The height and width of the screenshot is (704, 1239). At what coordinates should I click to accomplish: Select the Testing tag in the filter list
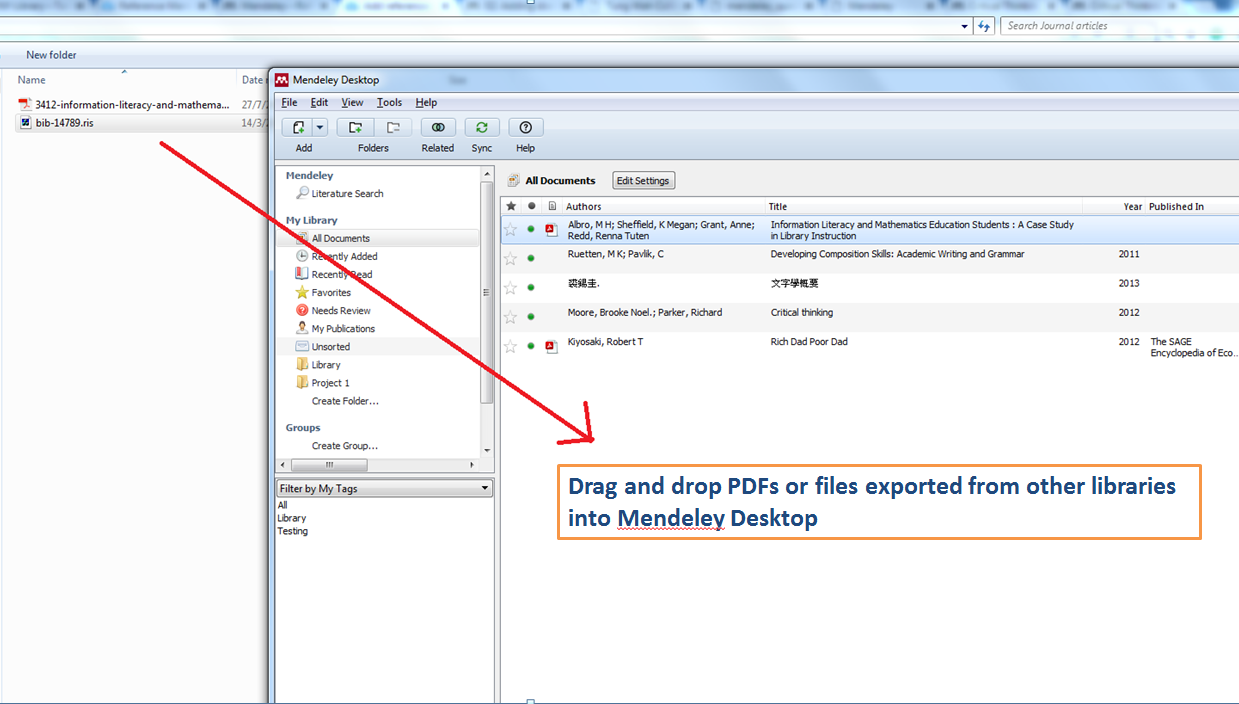coord(293,531)
